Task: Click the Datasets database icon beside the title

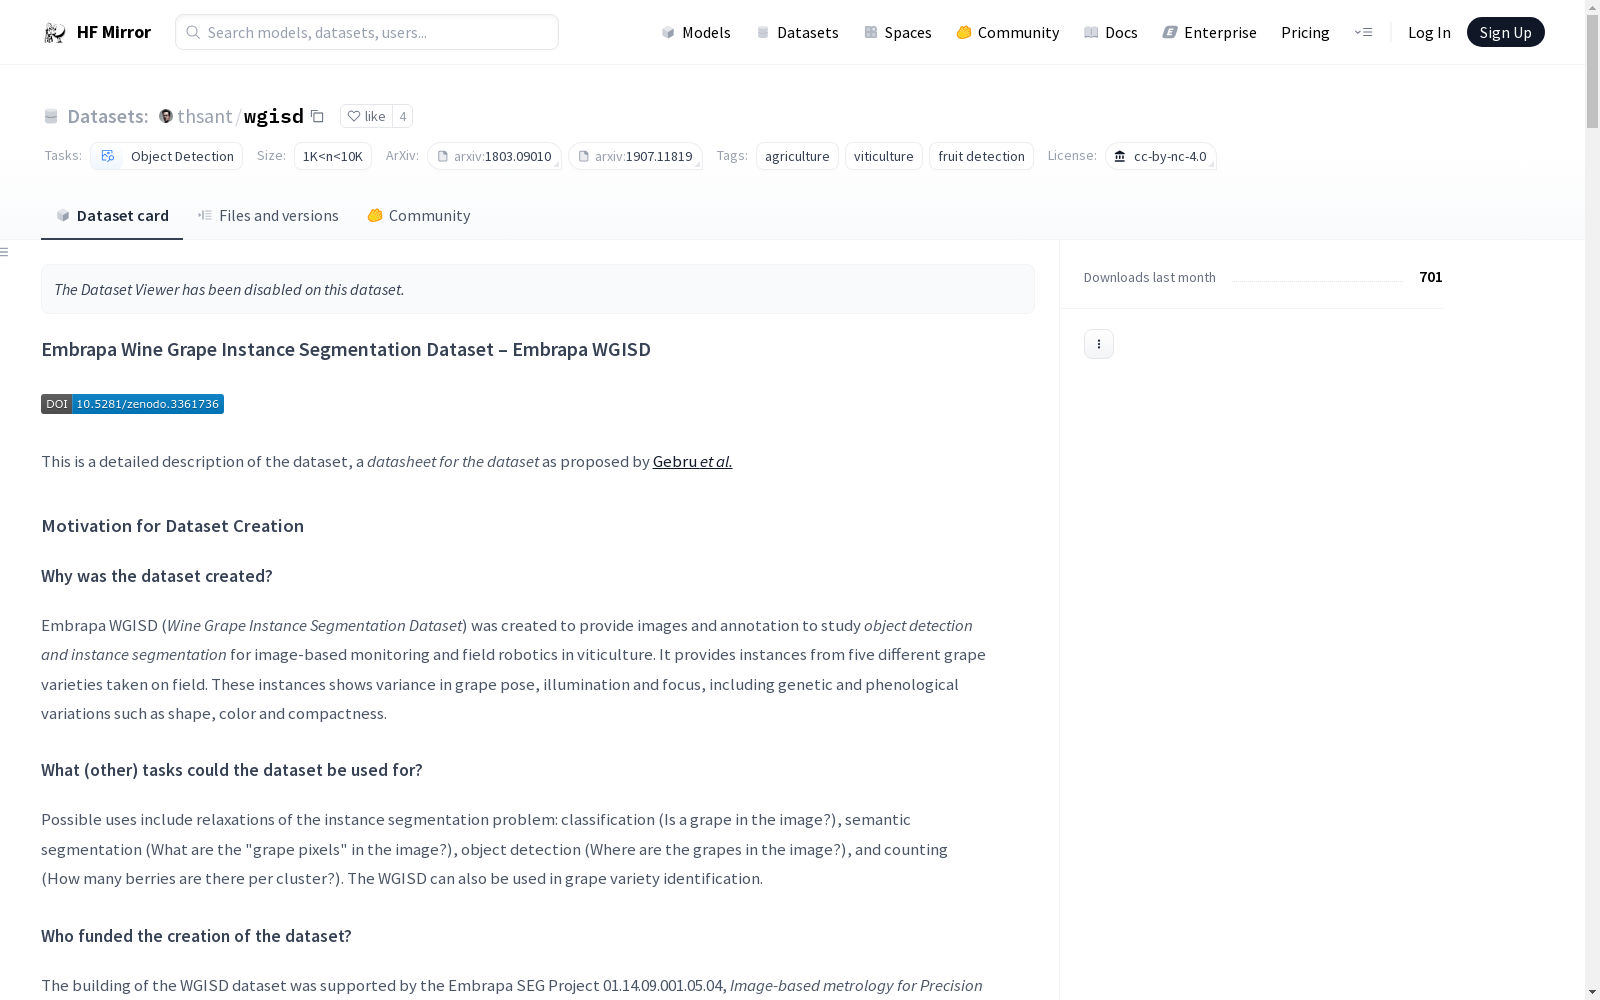Action: [x=51, y=116]
